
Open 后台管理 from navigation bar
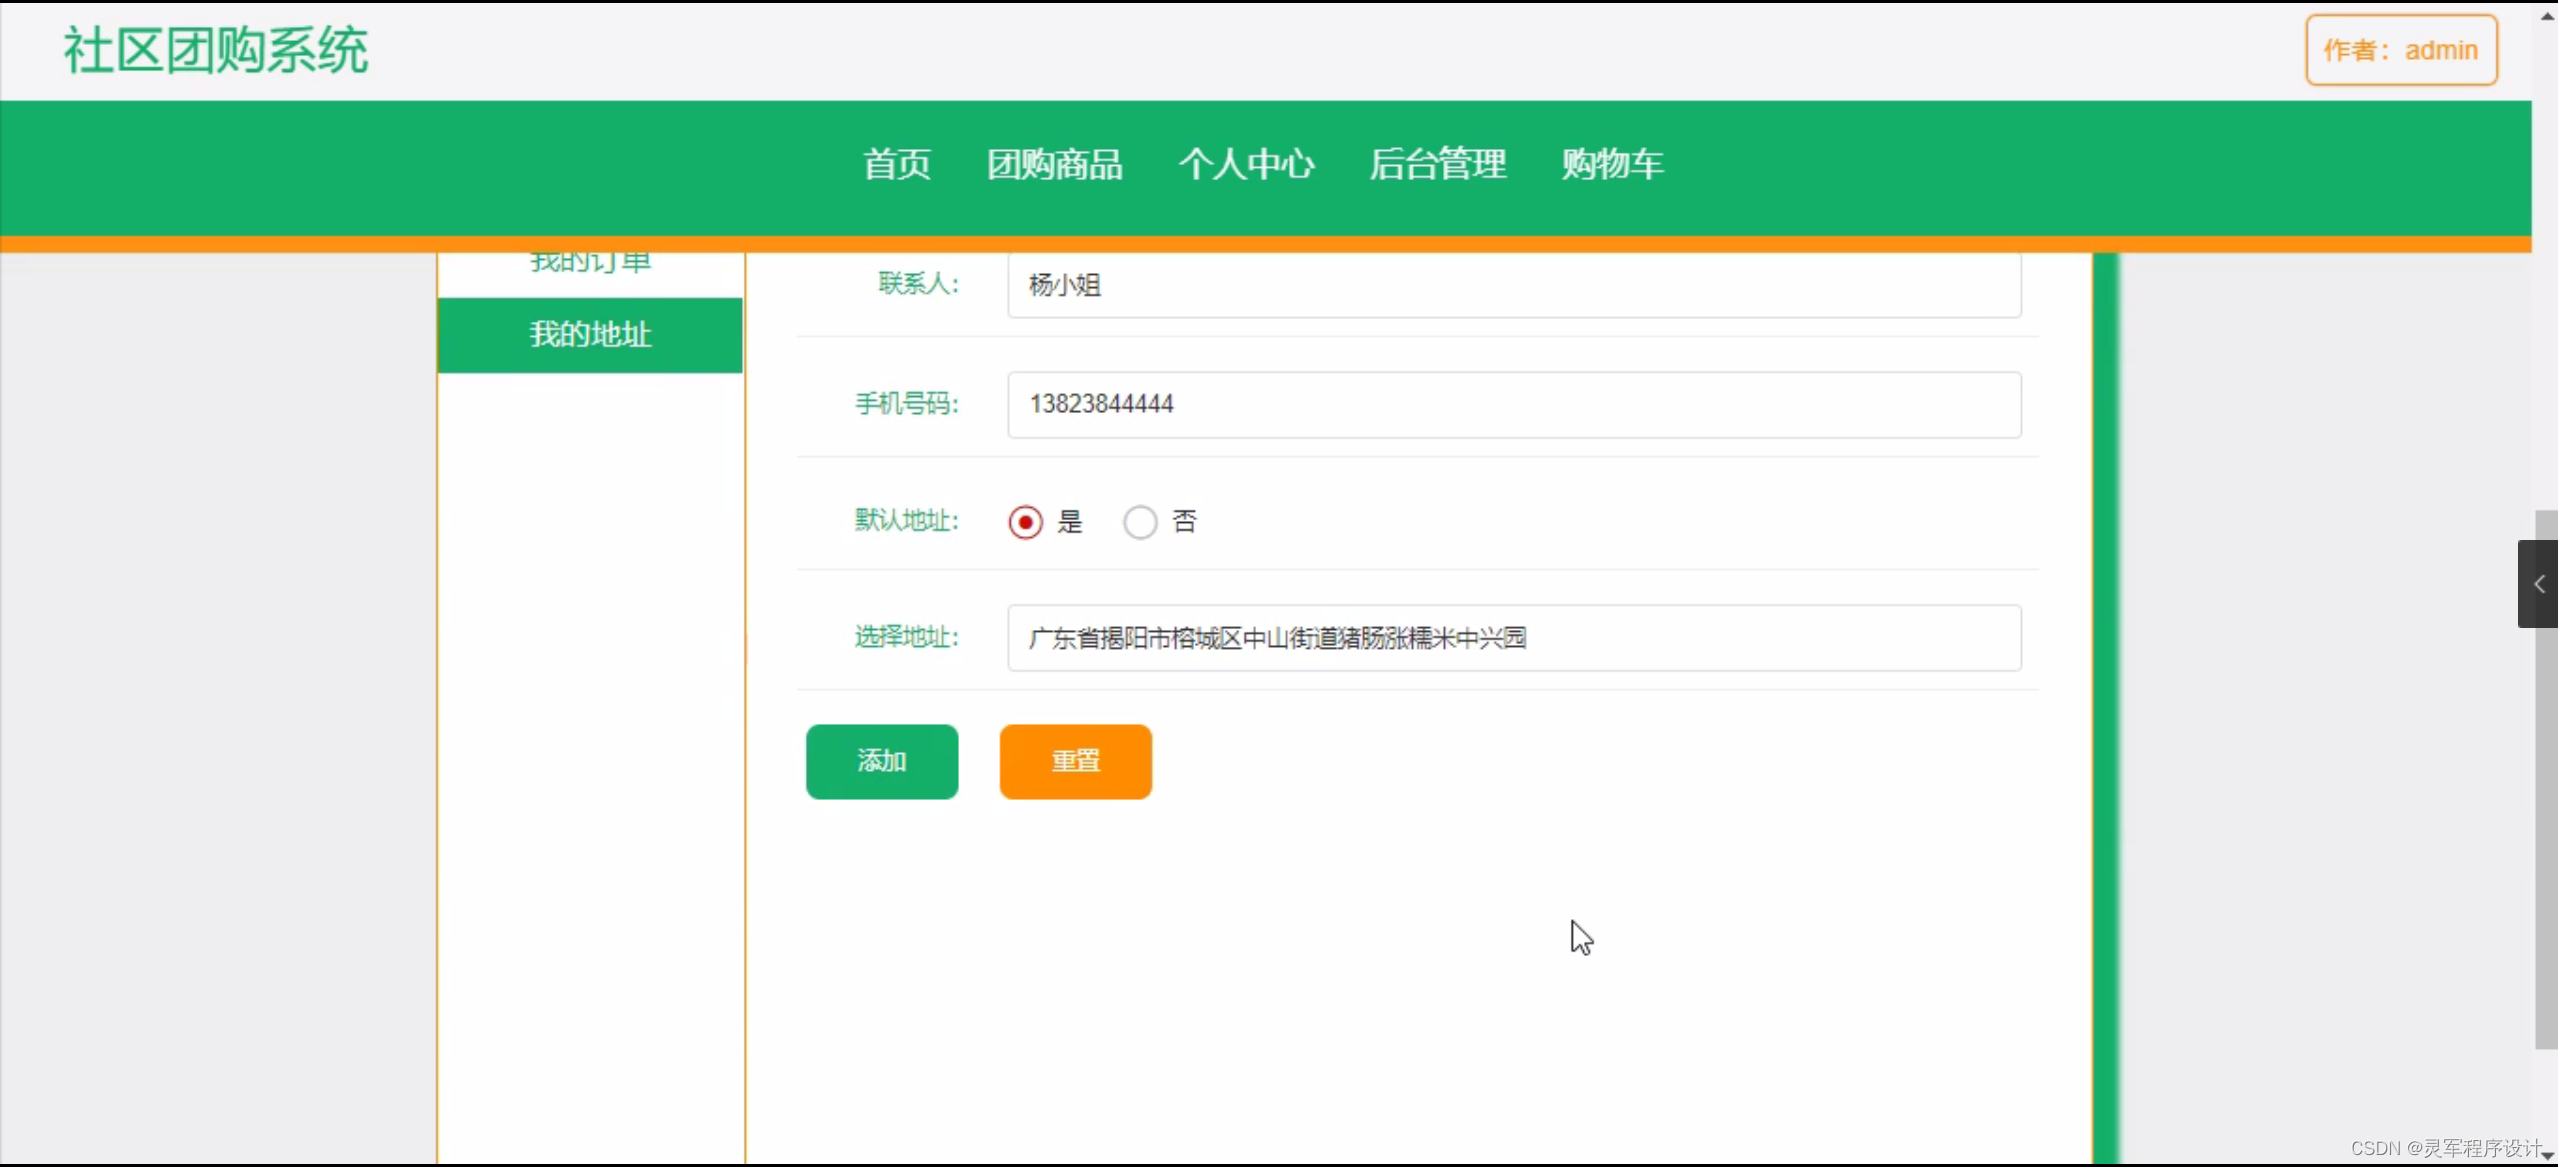coord(1438,164)
